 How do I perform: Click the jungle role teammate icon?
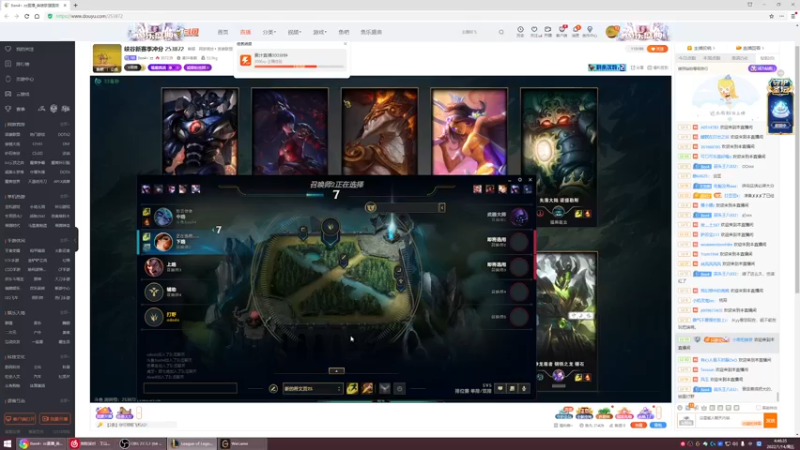(154, 317)
